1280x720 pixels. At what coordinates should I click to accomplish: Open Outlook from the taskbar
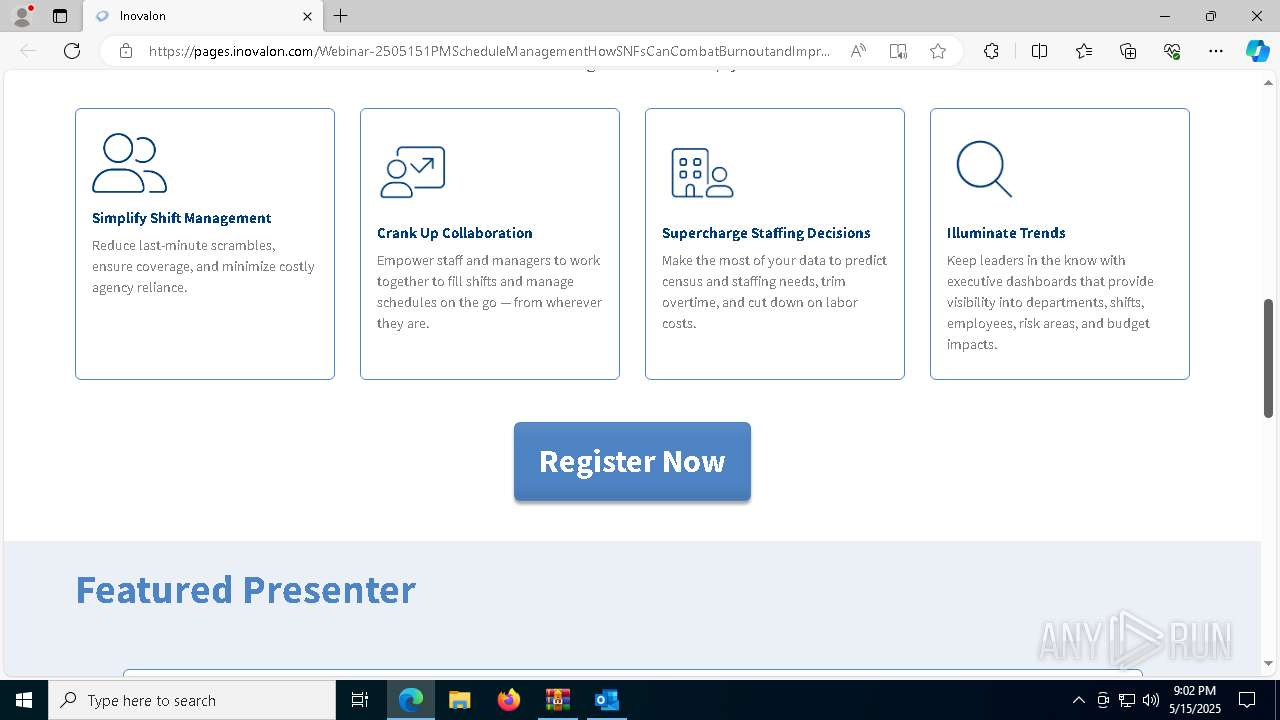click(x=606, y=700)
